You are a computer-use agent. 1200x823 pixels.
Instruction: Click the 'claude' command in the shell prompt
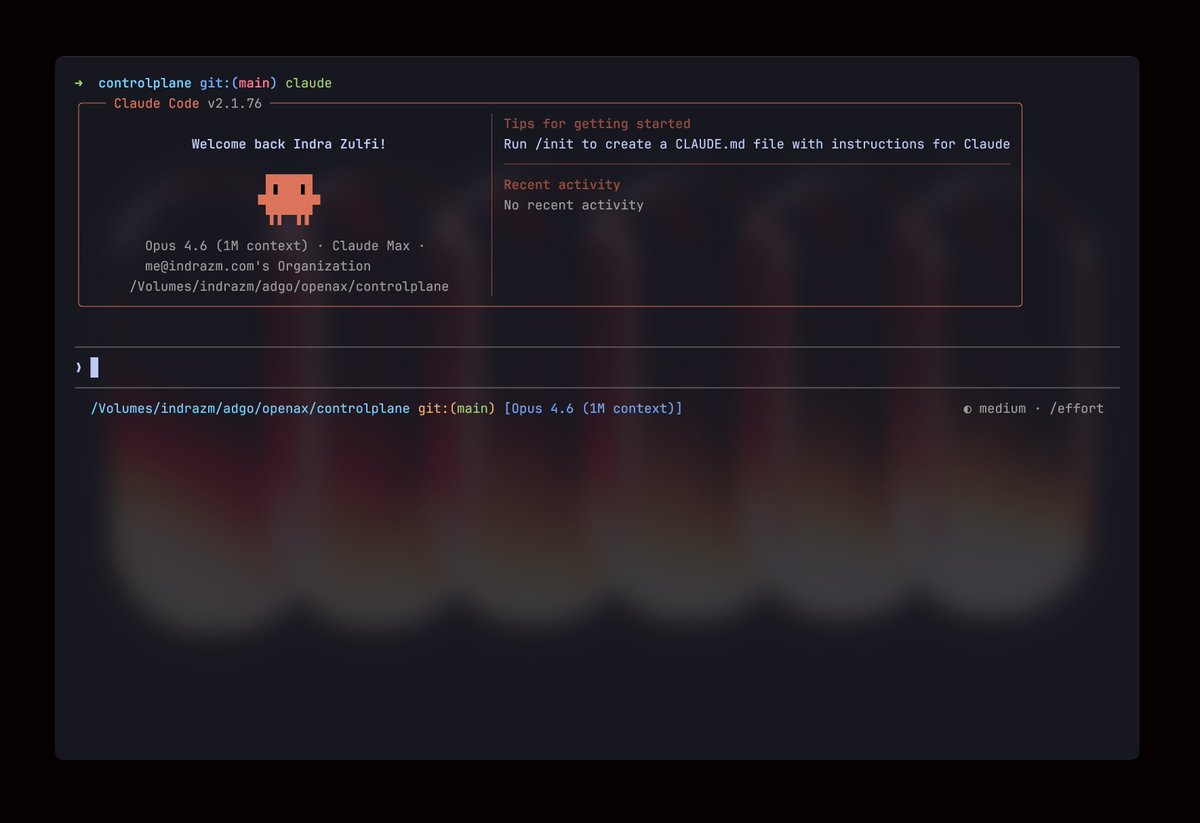tap(309, 83)
